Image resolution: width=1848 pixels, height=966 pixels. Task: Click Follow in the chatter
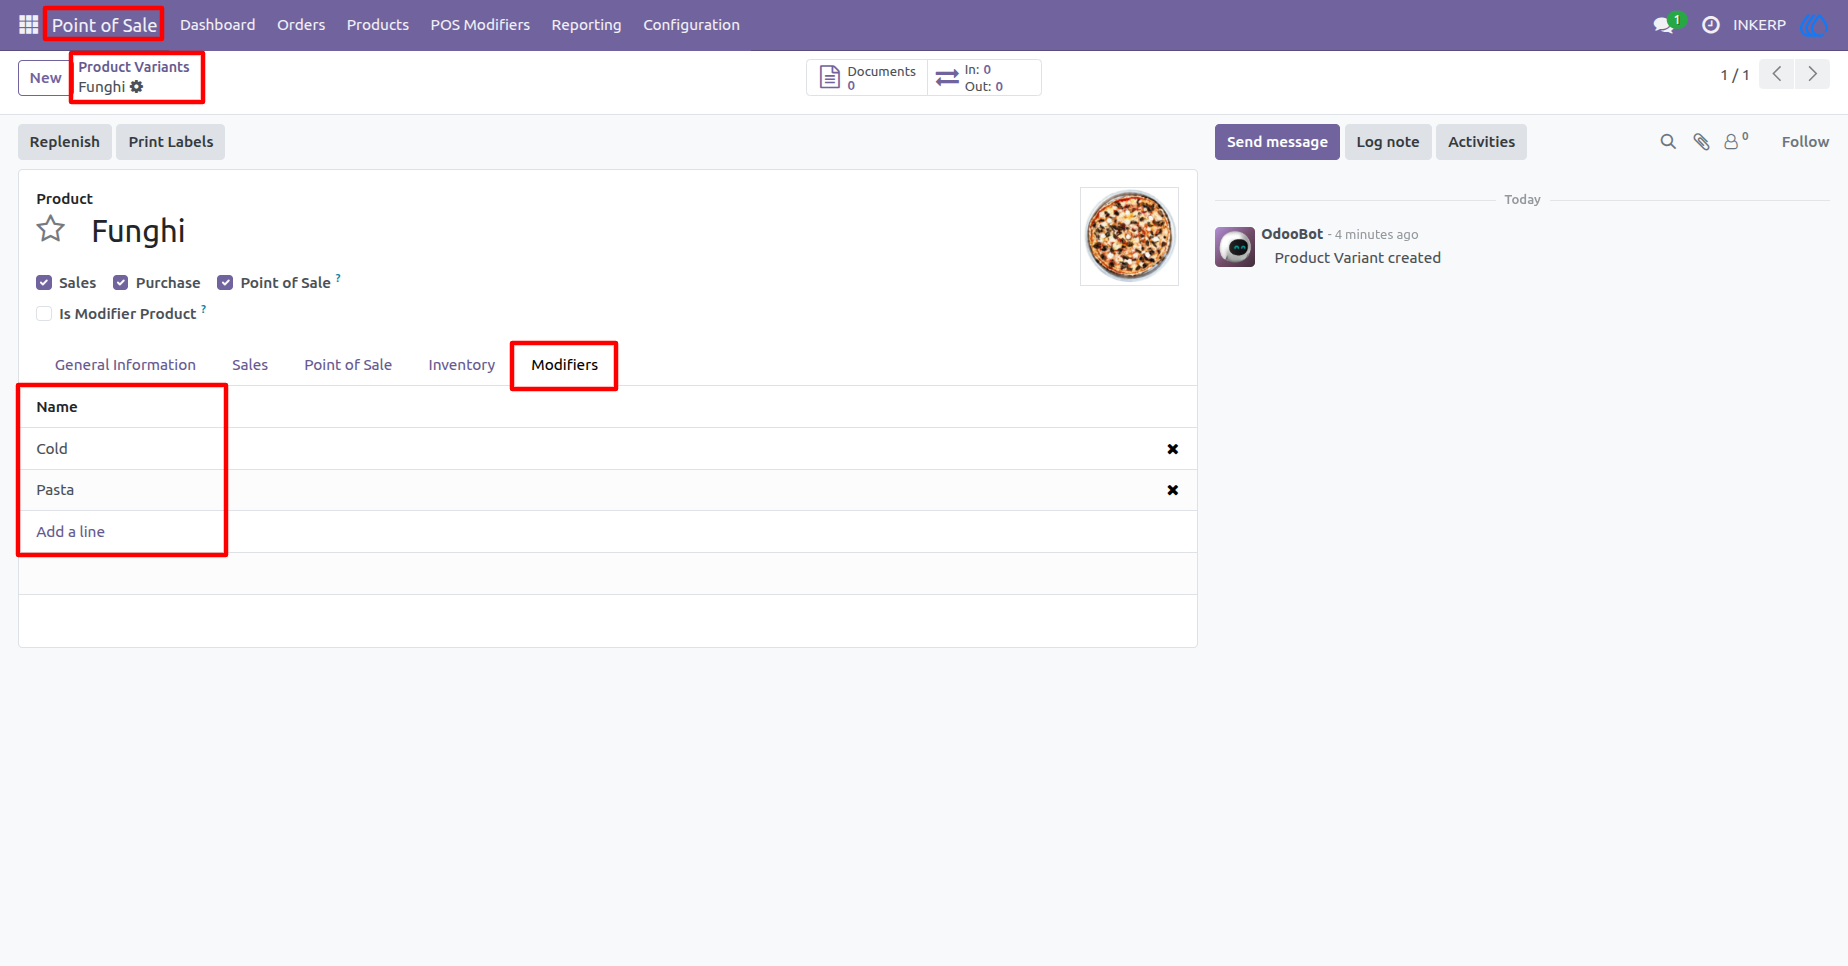tap(1805, 142)
